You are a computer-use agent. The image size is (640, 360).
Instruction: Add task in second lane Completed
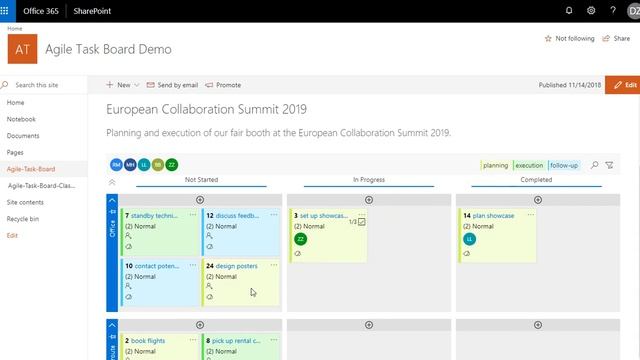(x=538, y=325)
